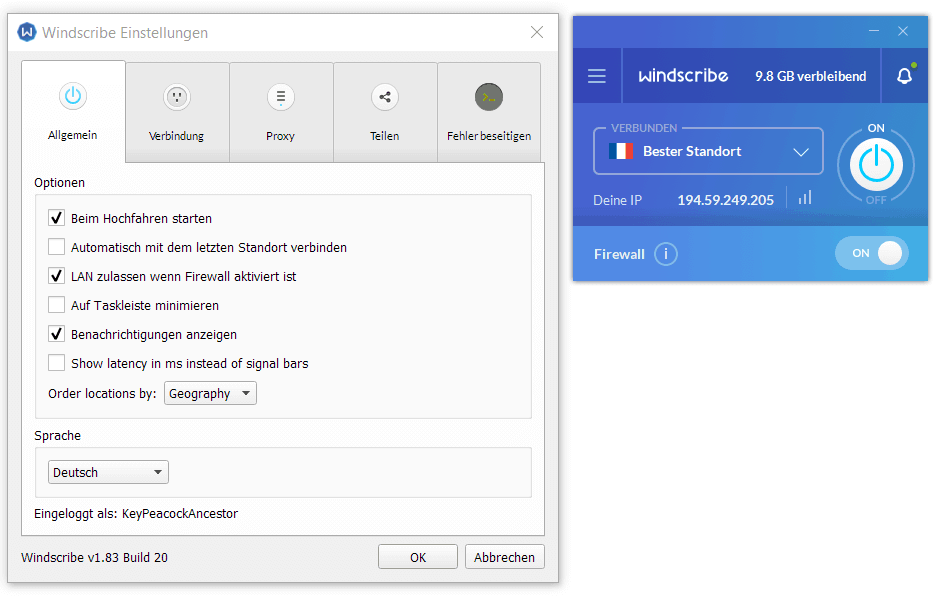This screenshot has height=600, width=945.
Task: Click the Teilen share icon
Action: point(385,96)
